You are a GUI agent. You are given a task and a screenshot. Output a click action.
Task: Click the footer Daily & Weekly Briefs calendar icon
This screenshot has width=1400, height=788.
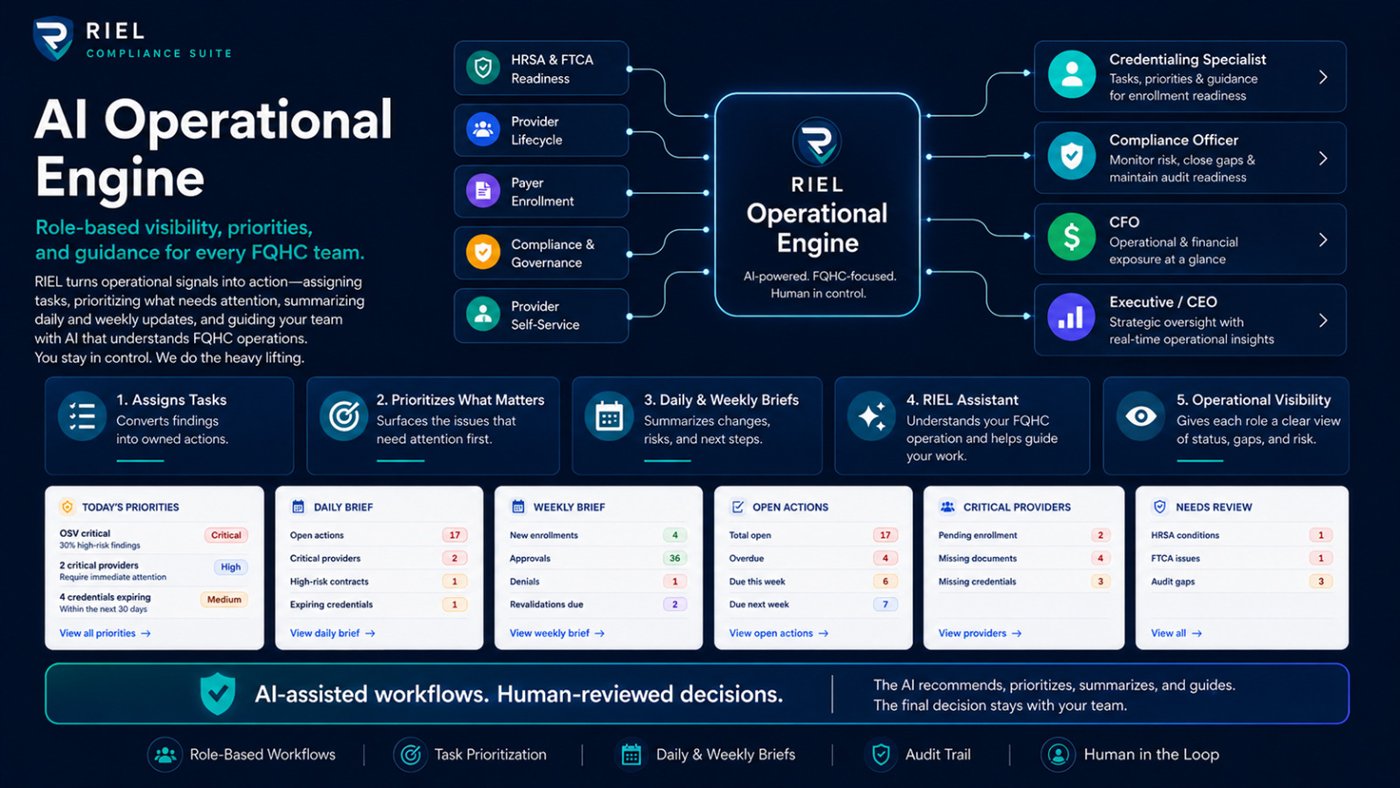(631, 755)
